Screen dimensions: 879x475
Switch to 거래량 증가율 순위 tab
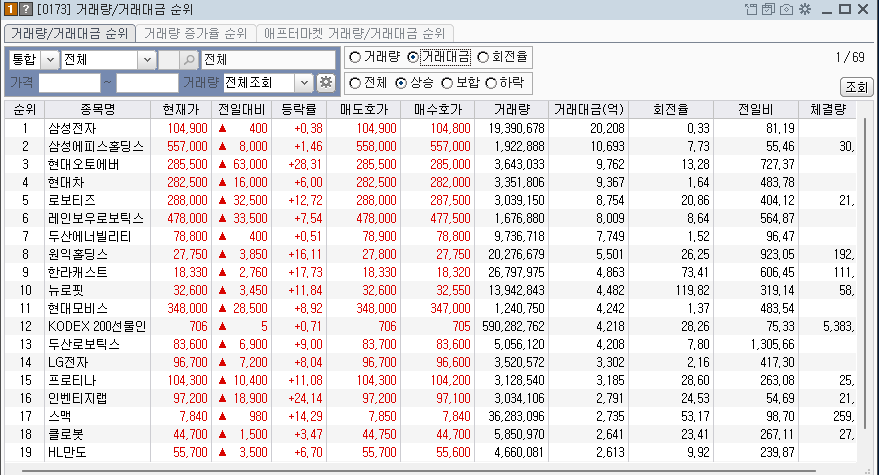(195, 34)
